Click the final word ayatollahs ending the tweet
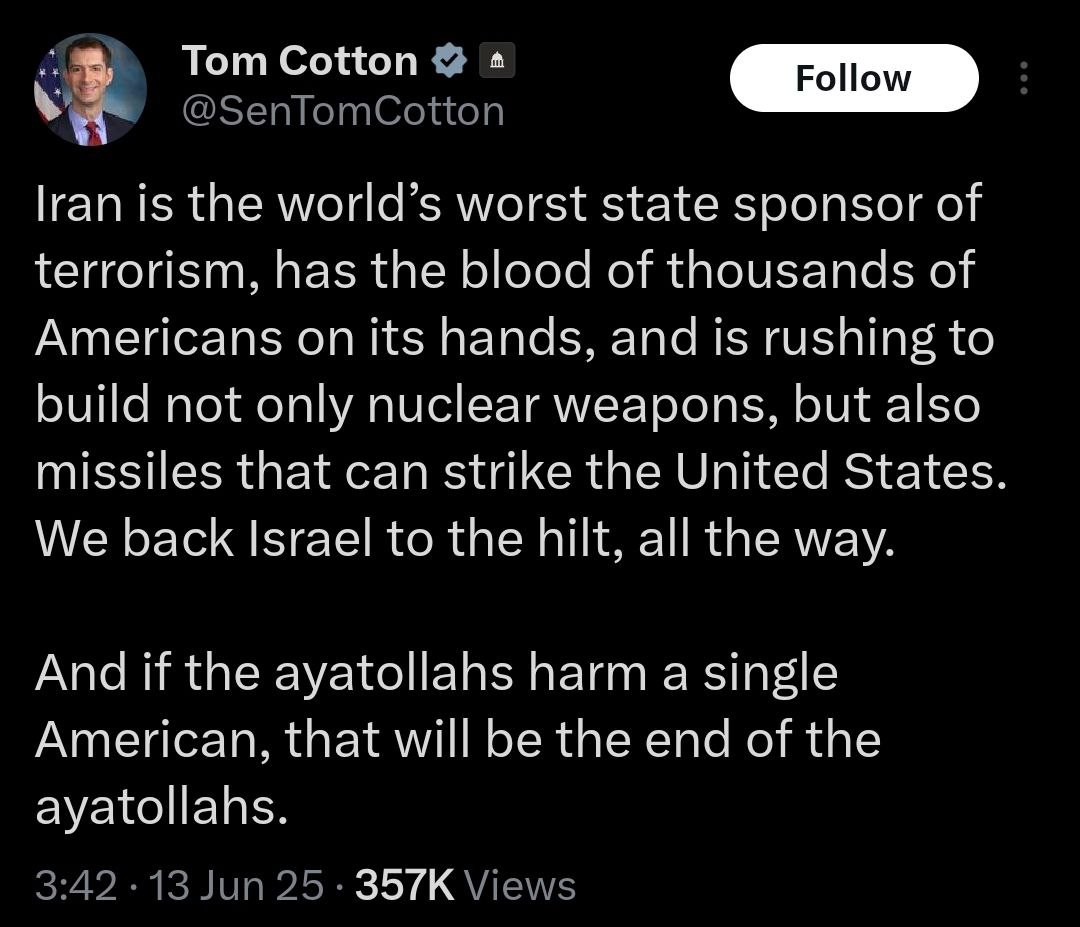This screenshot has height=927, width=1080. point(153,808)
